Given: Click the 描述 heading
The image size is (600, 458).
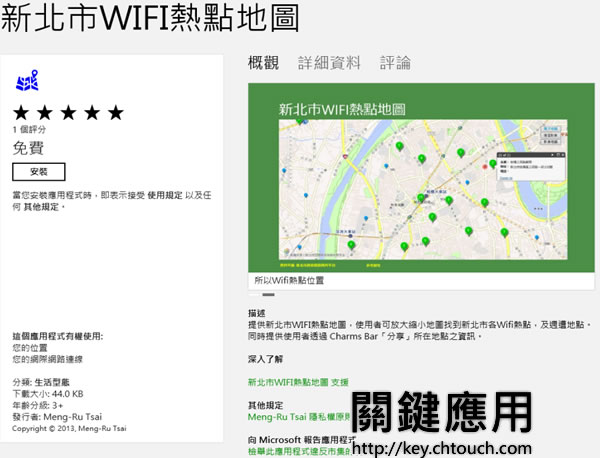Looking at the screenshot, I should [x=256, y=313].
